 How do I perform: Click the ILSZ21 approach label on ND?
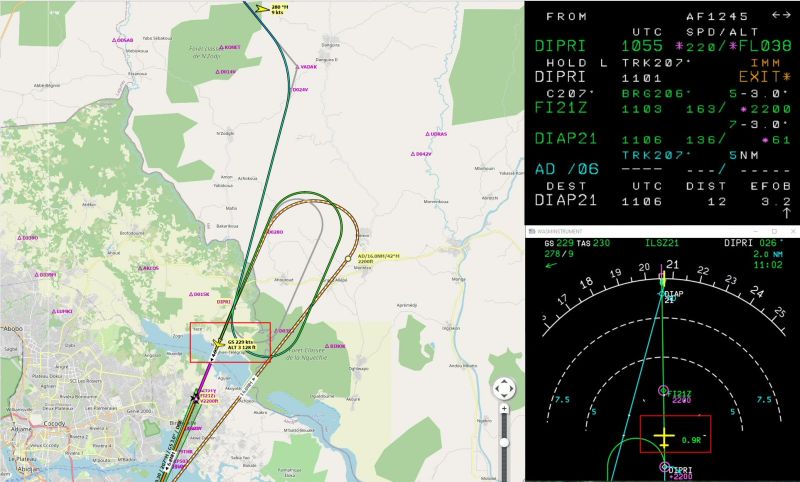[x=662, y=243]
